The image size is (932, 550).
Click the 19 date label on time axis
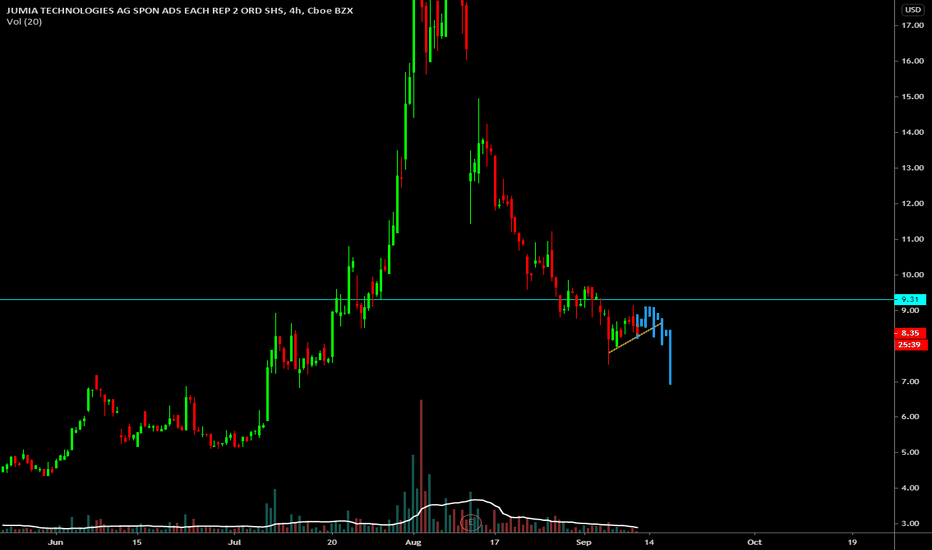852,542
